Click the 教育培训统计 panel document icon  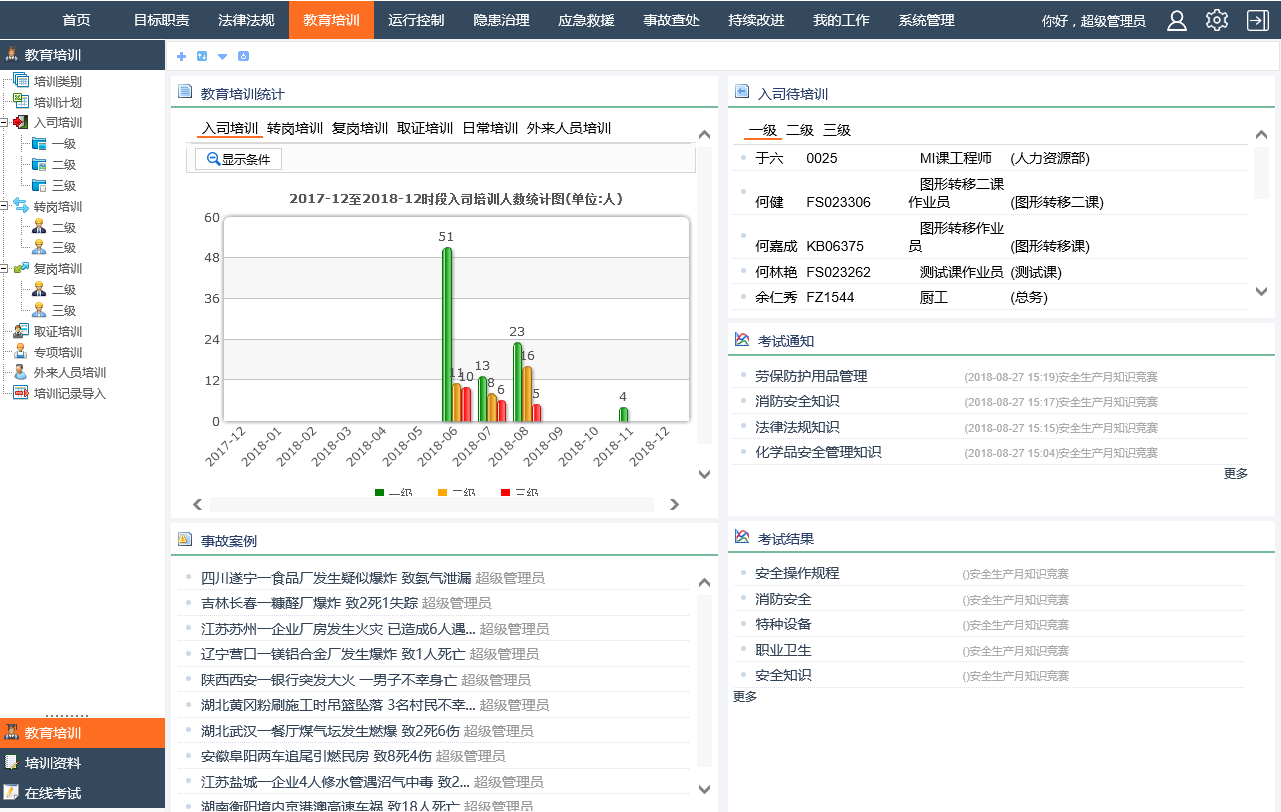point(184,92)
